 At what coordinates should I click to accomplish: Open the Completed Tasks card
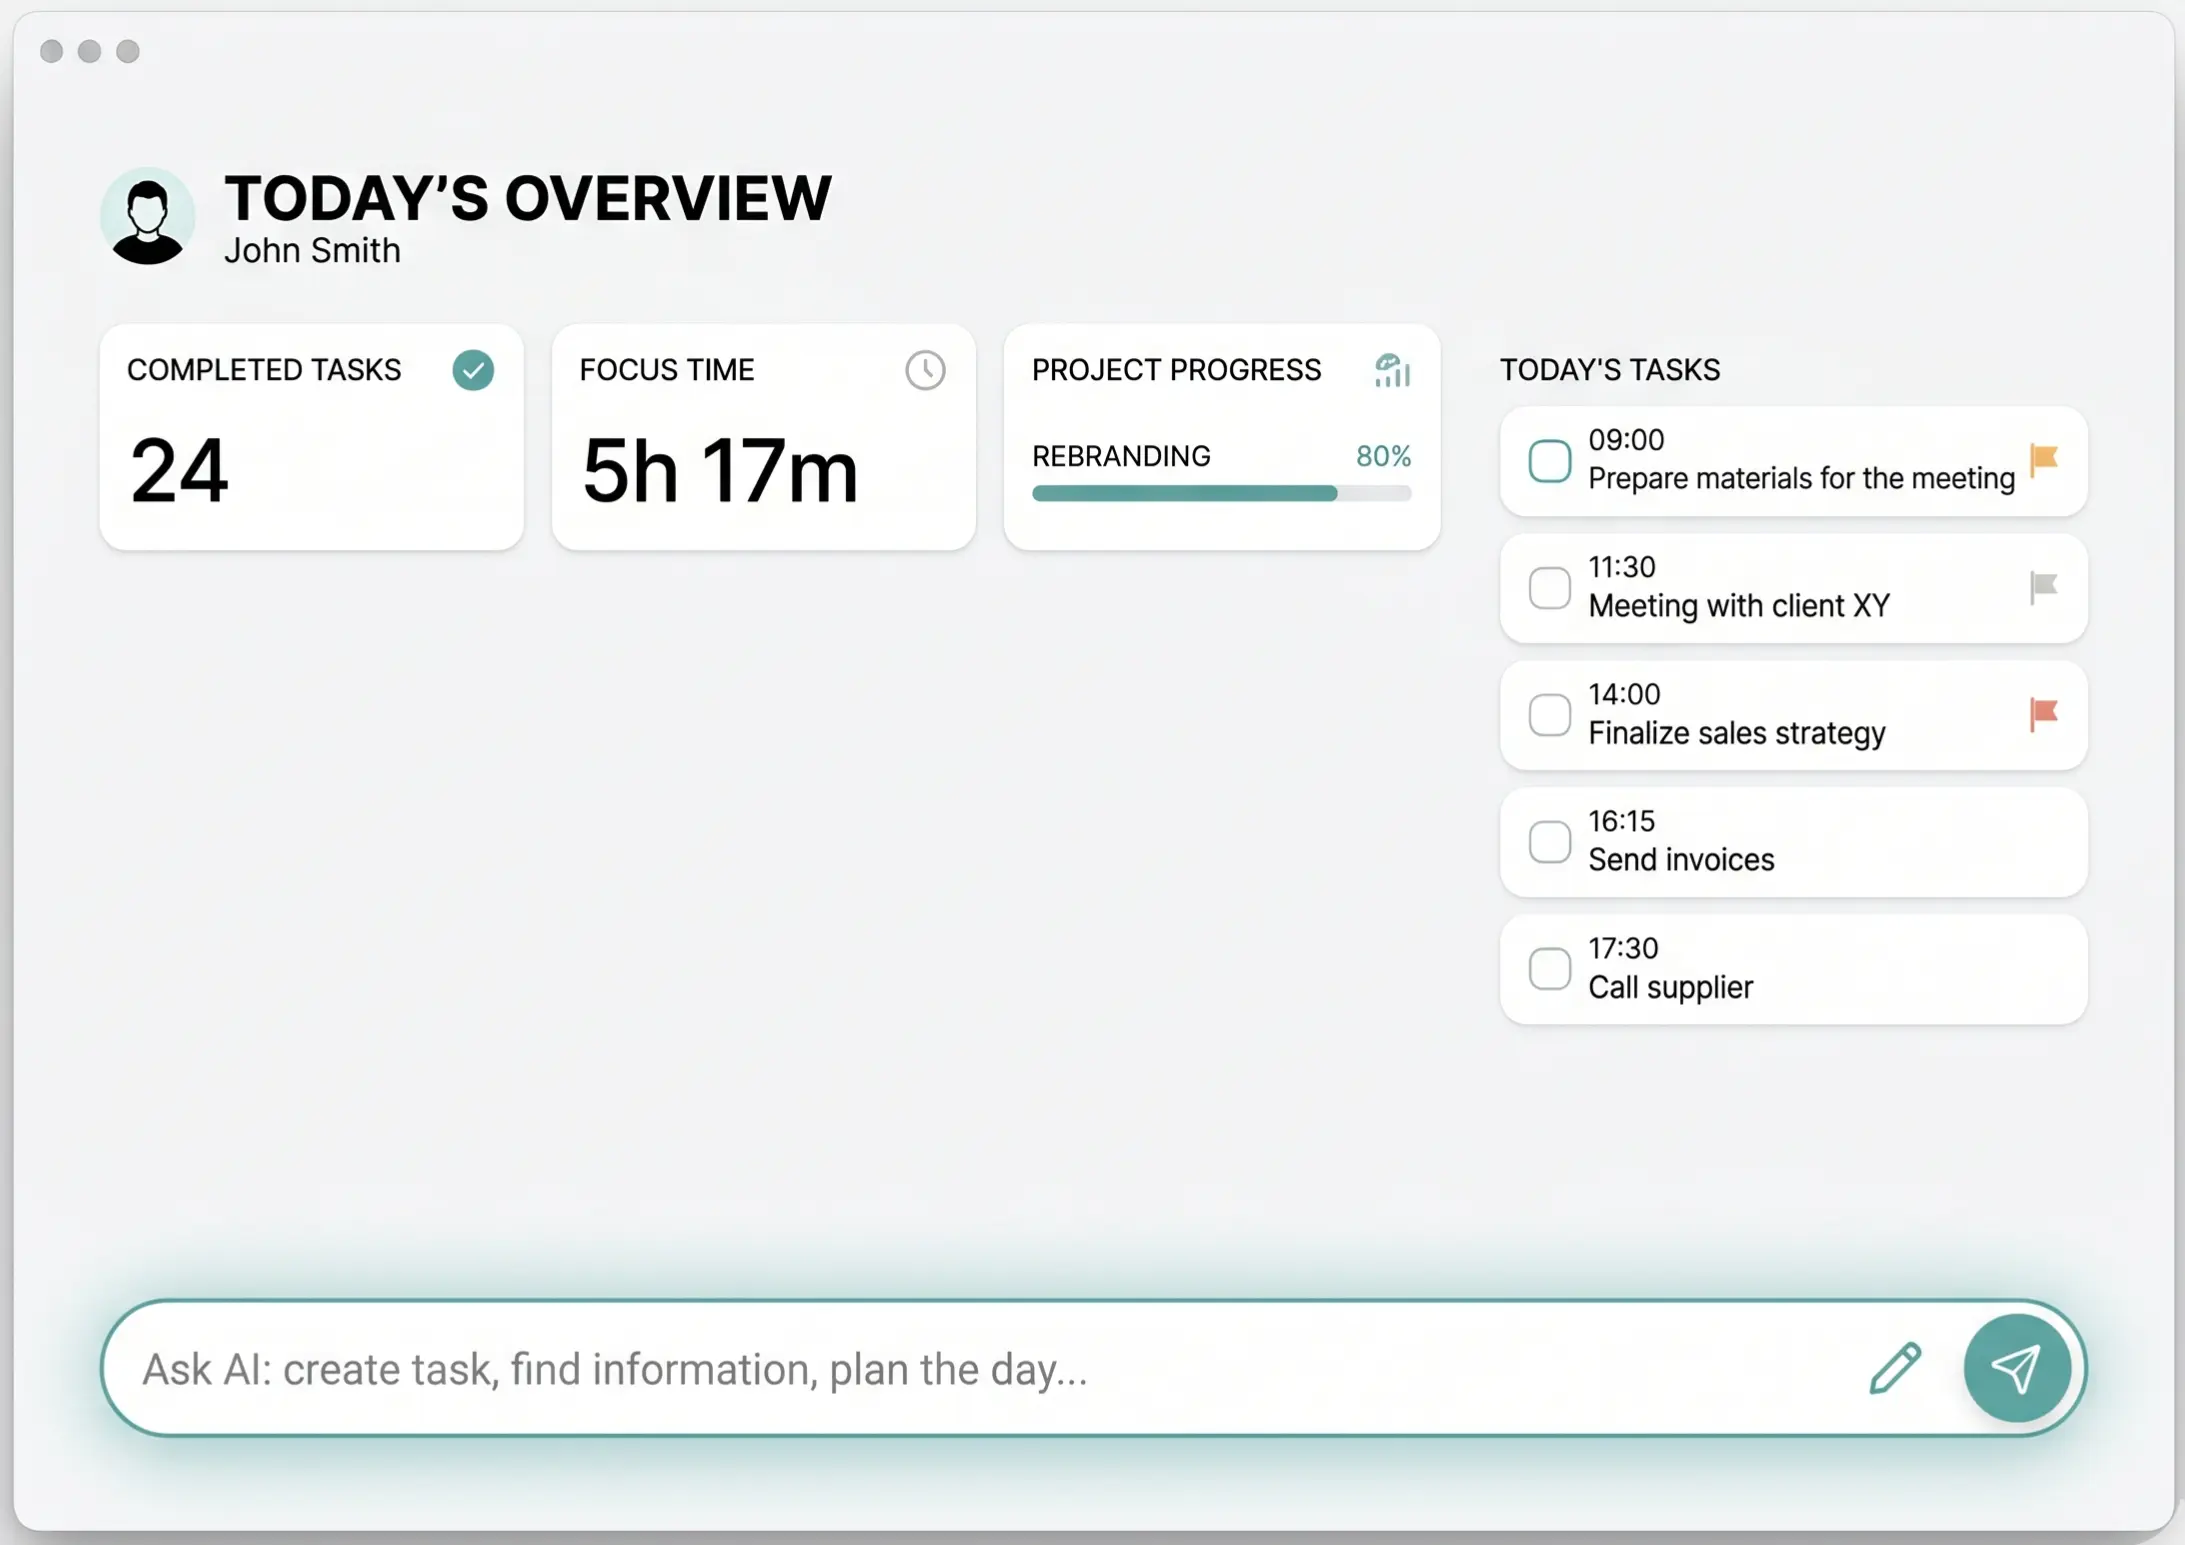click(311, 437)
